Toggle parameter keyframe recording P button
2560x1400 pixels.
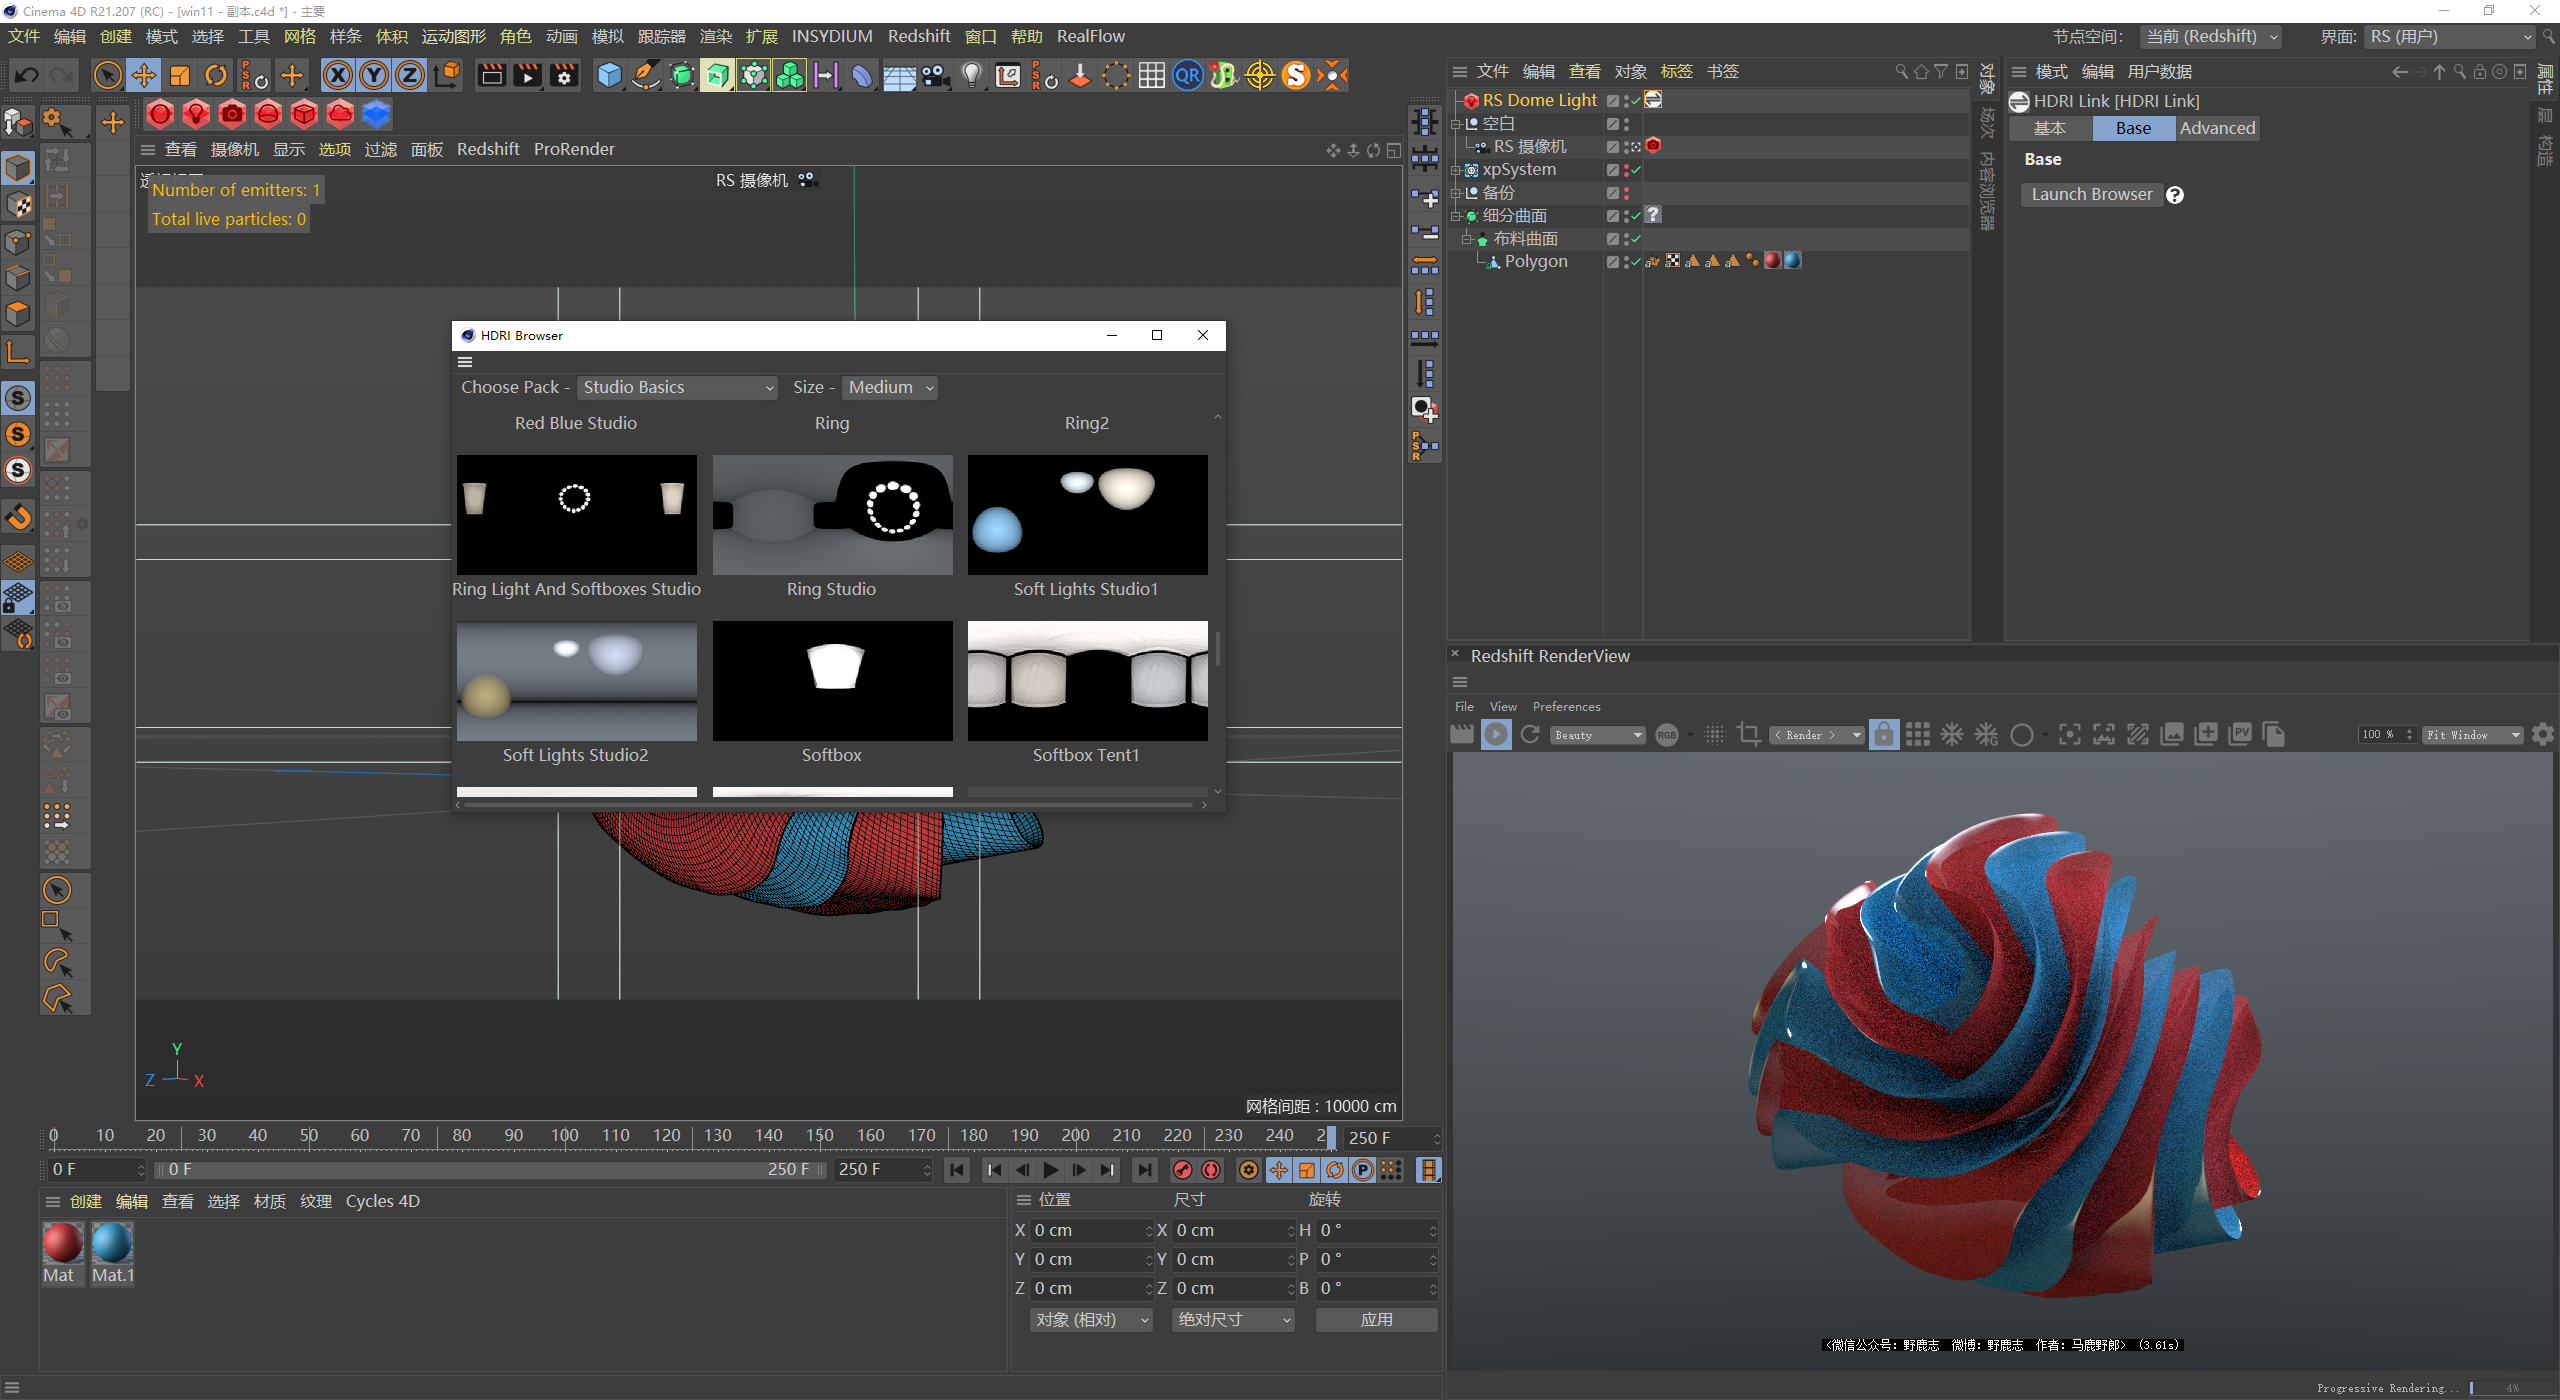[x=1363, y=1170]
